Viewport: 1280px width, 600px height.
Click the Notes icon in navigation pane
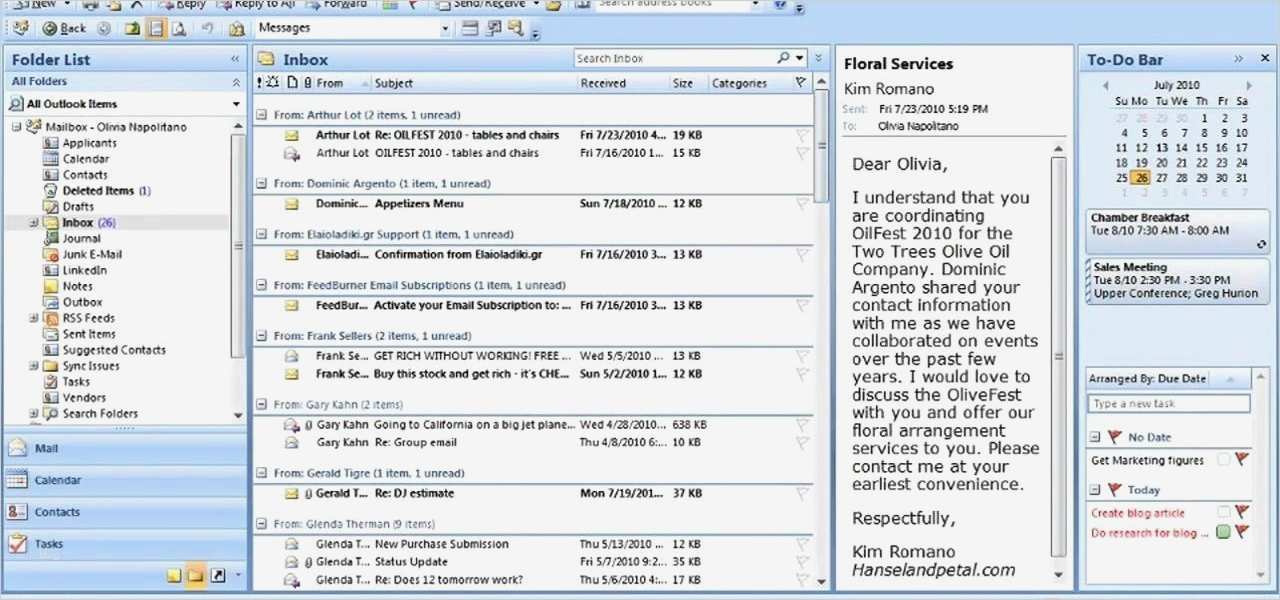click(x=174, y=575)
